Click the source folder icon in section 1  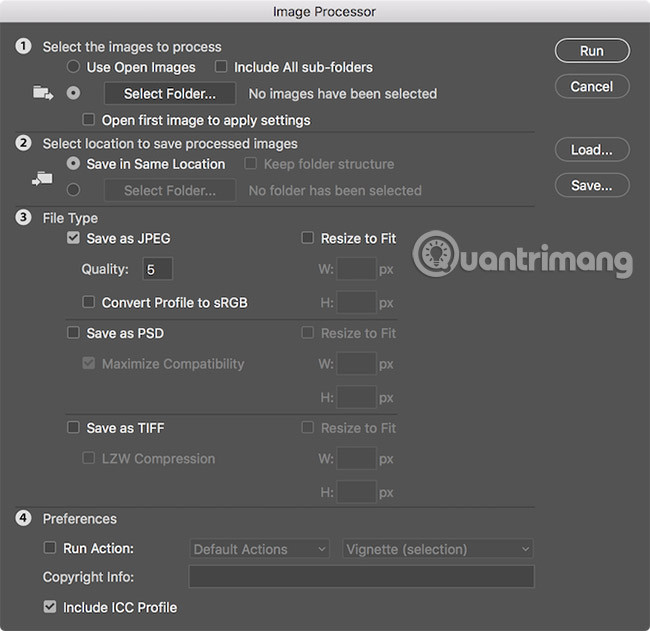point(43,93)
